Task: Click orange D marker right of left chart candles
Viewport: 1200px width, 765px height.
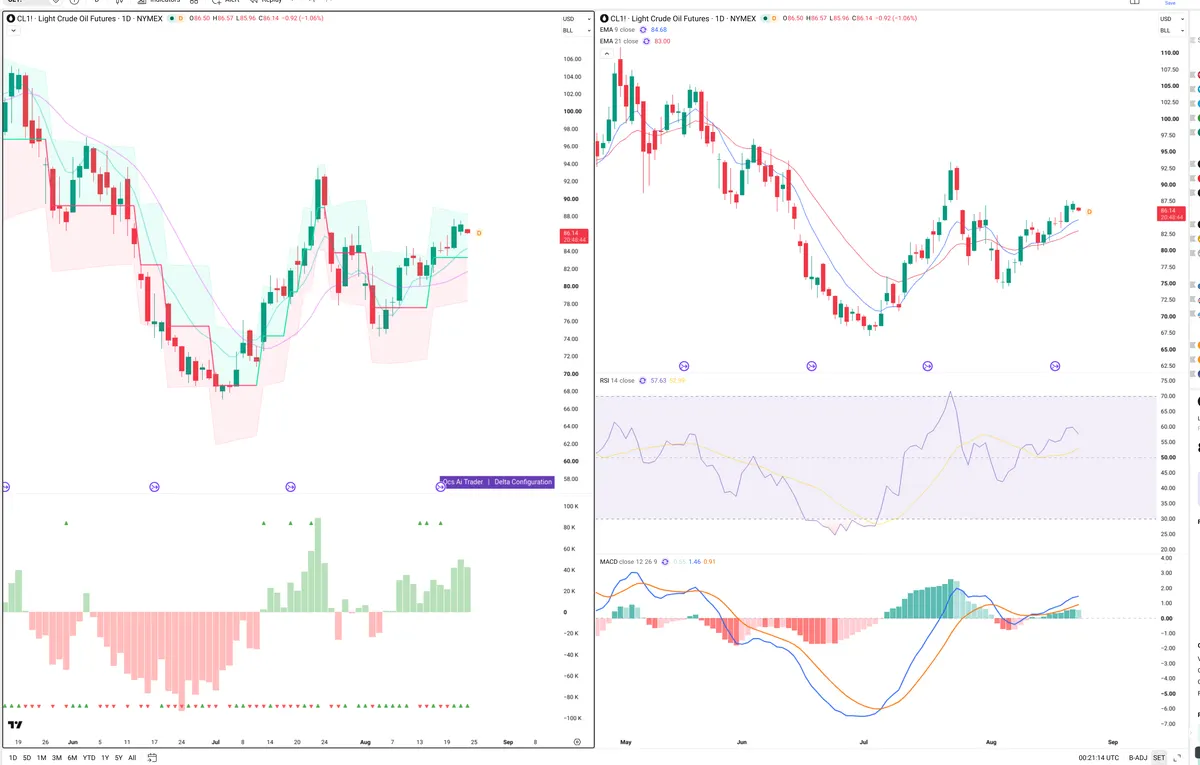Action: click(478, 233)
